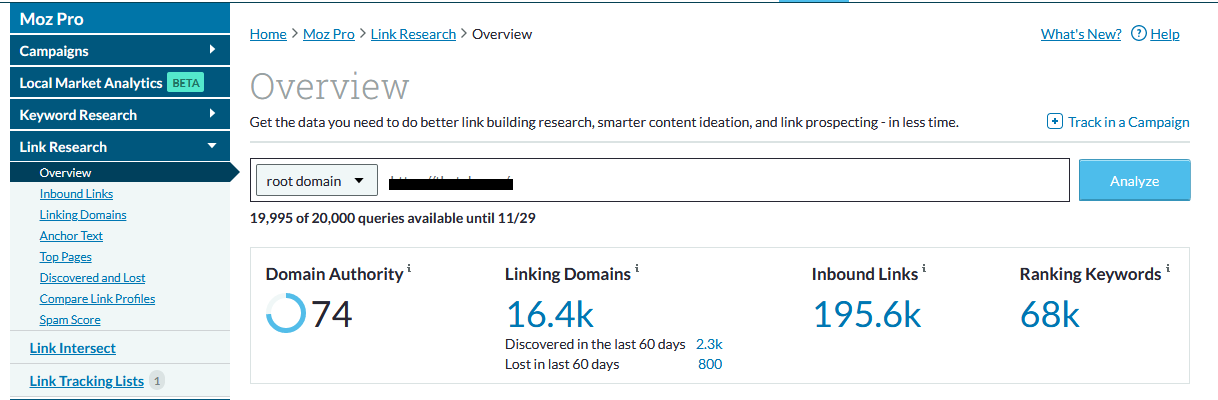Screen dimensions: 1218x400
Task: Click the info icon next to Ranking Keywords
Action: [1167, 269]
